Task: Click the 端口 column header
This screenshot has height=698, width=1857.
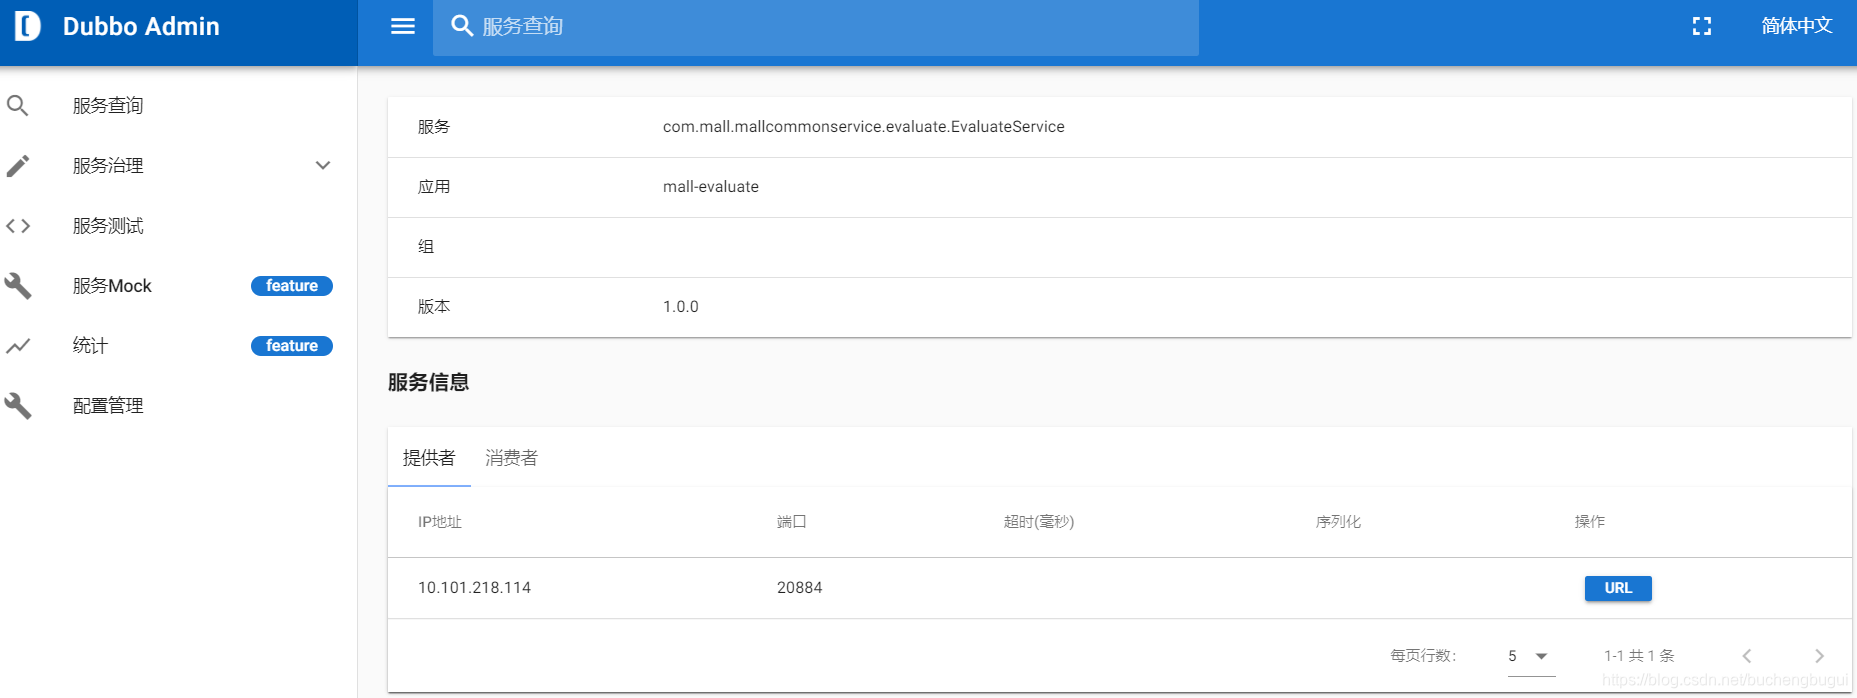Action: tap(792, 522)
